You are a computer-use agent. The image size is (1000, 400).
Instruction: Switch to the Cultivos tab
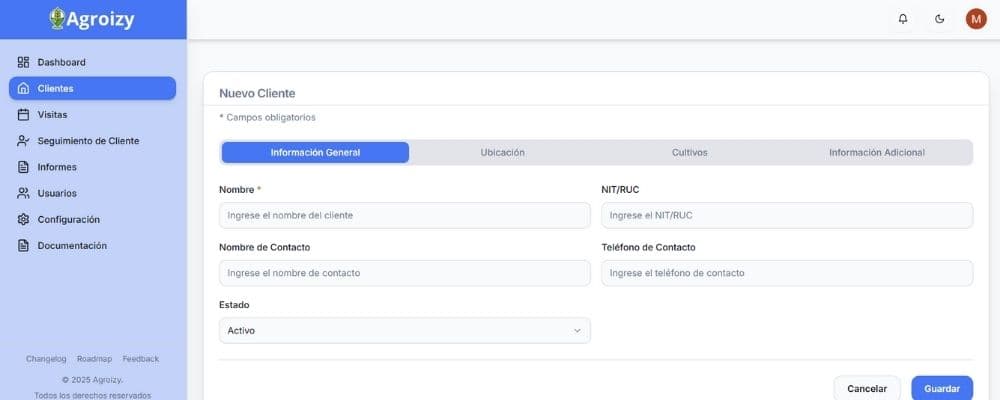point(689,152)
